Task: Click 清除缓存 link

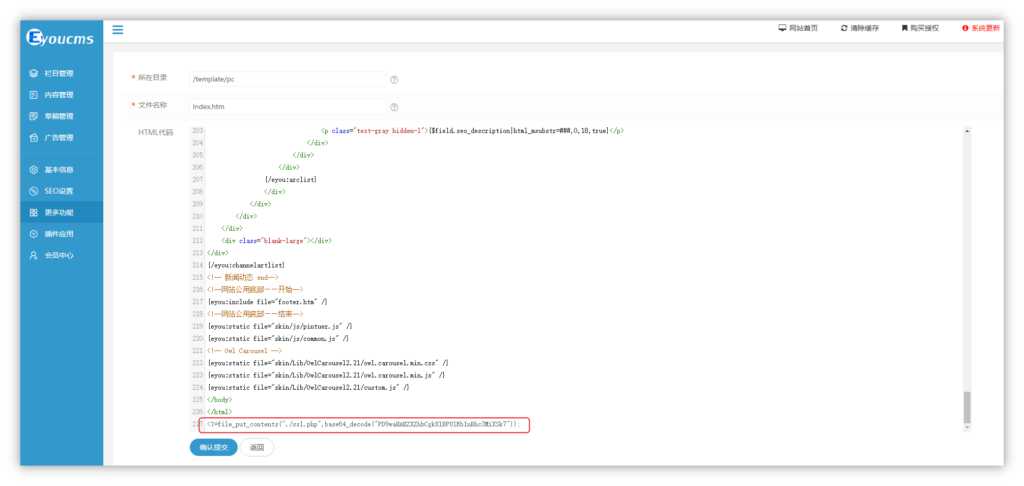Action: coord(865,28)
